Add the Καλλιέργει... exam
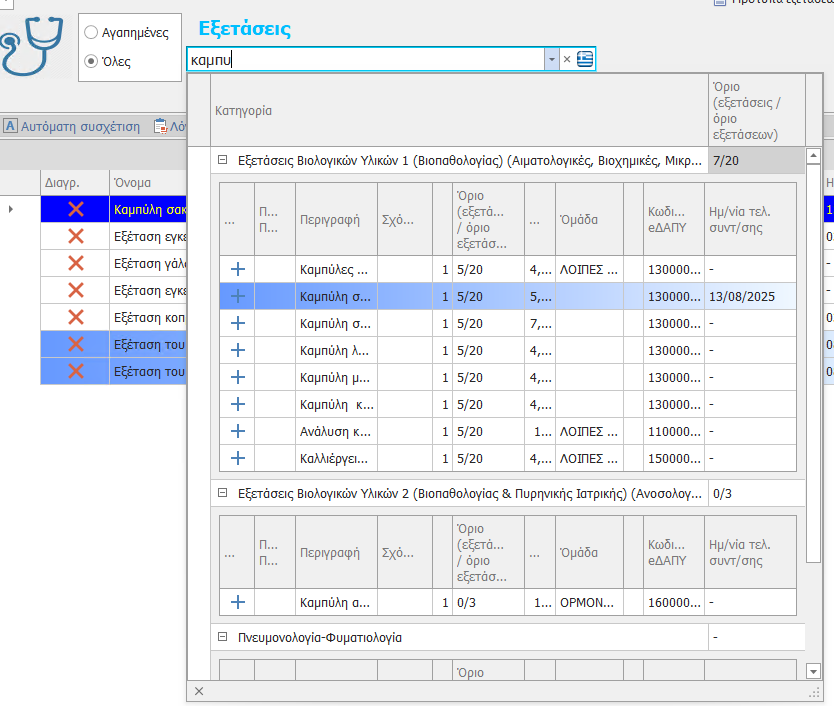834x706 pixels. click(x=238, y=458)
